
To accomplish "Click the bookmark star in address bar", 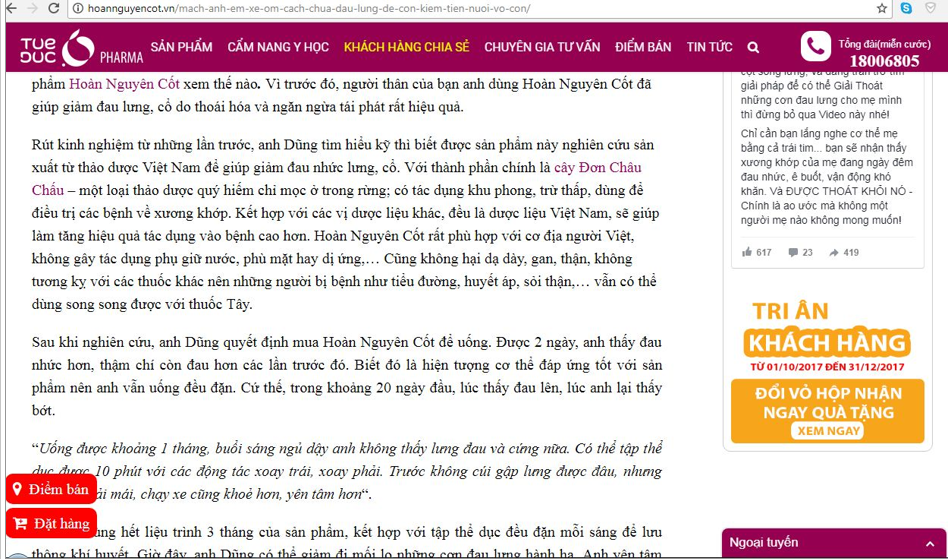I will pyautogui.click(x=880, y=8).
